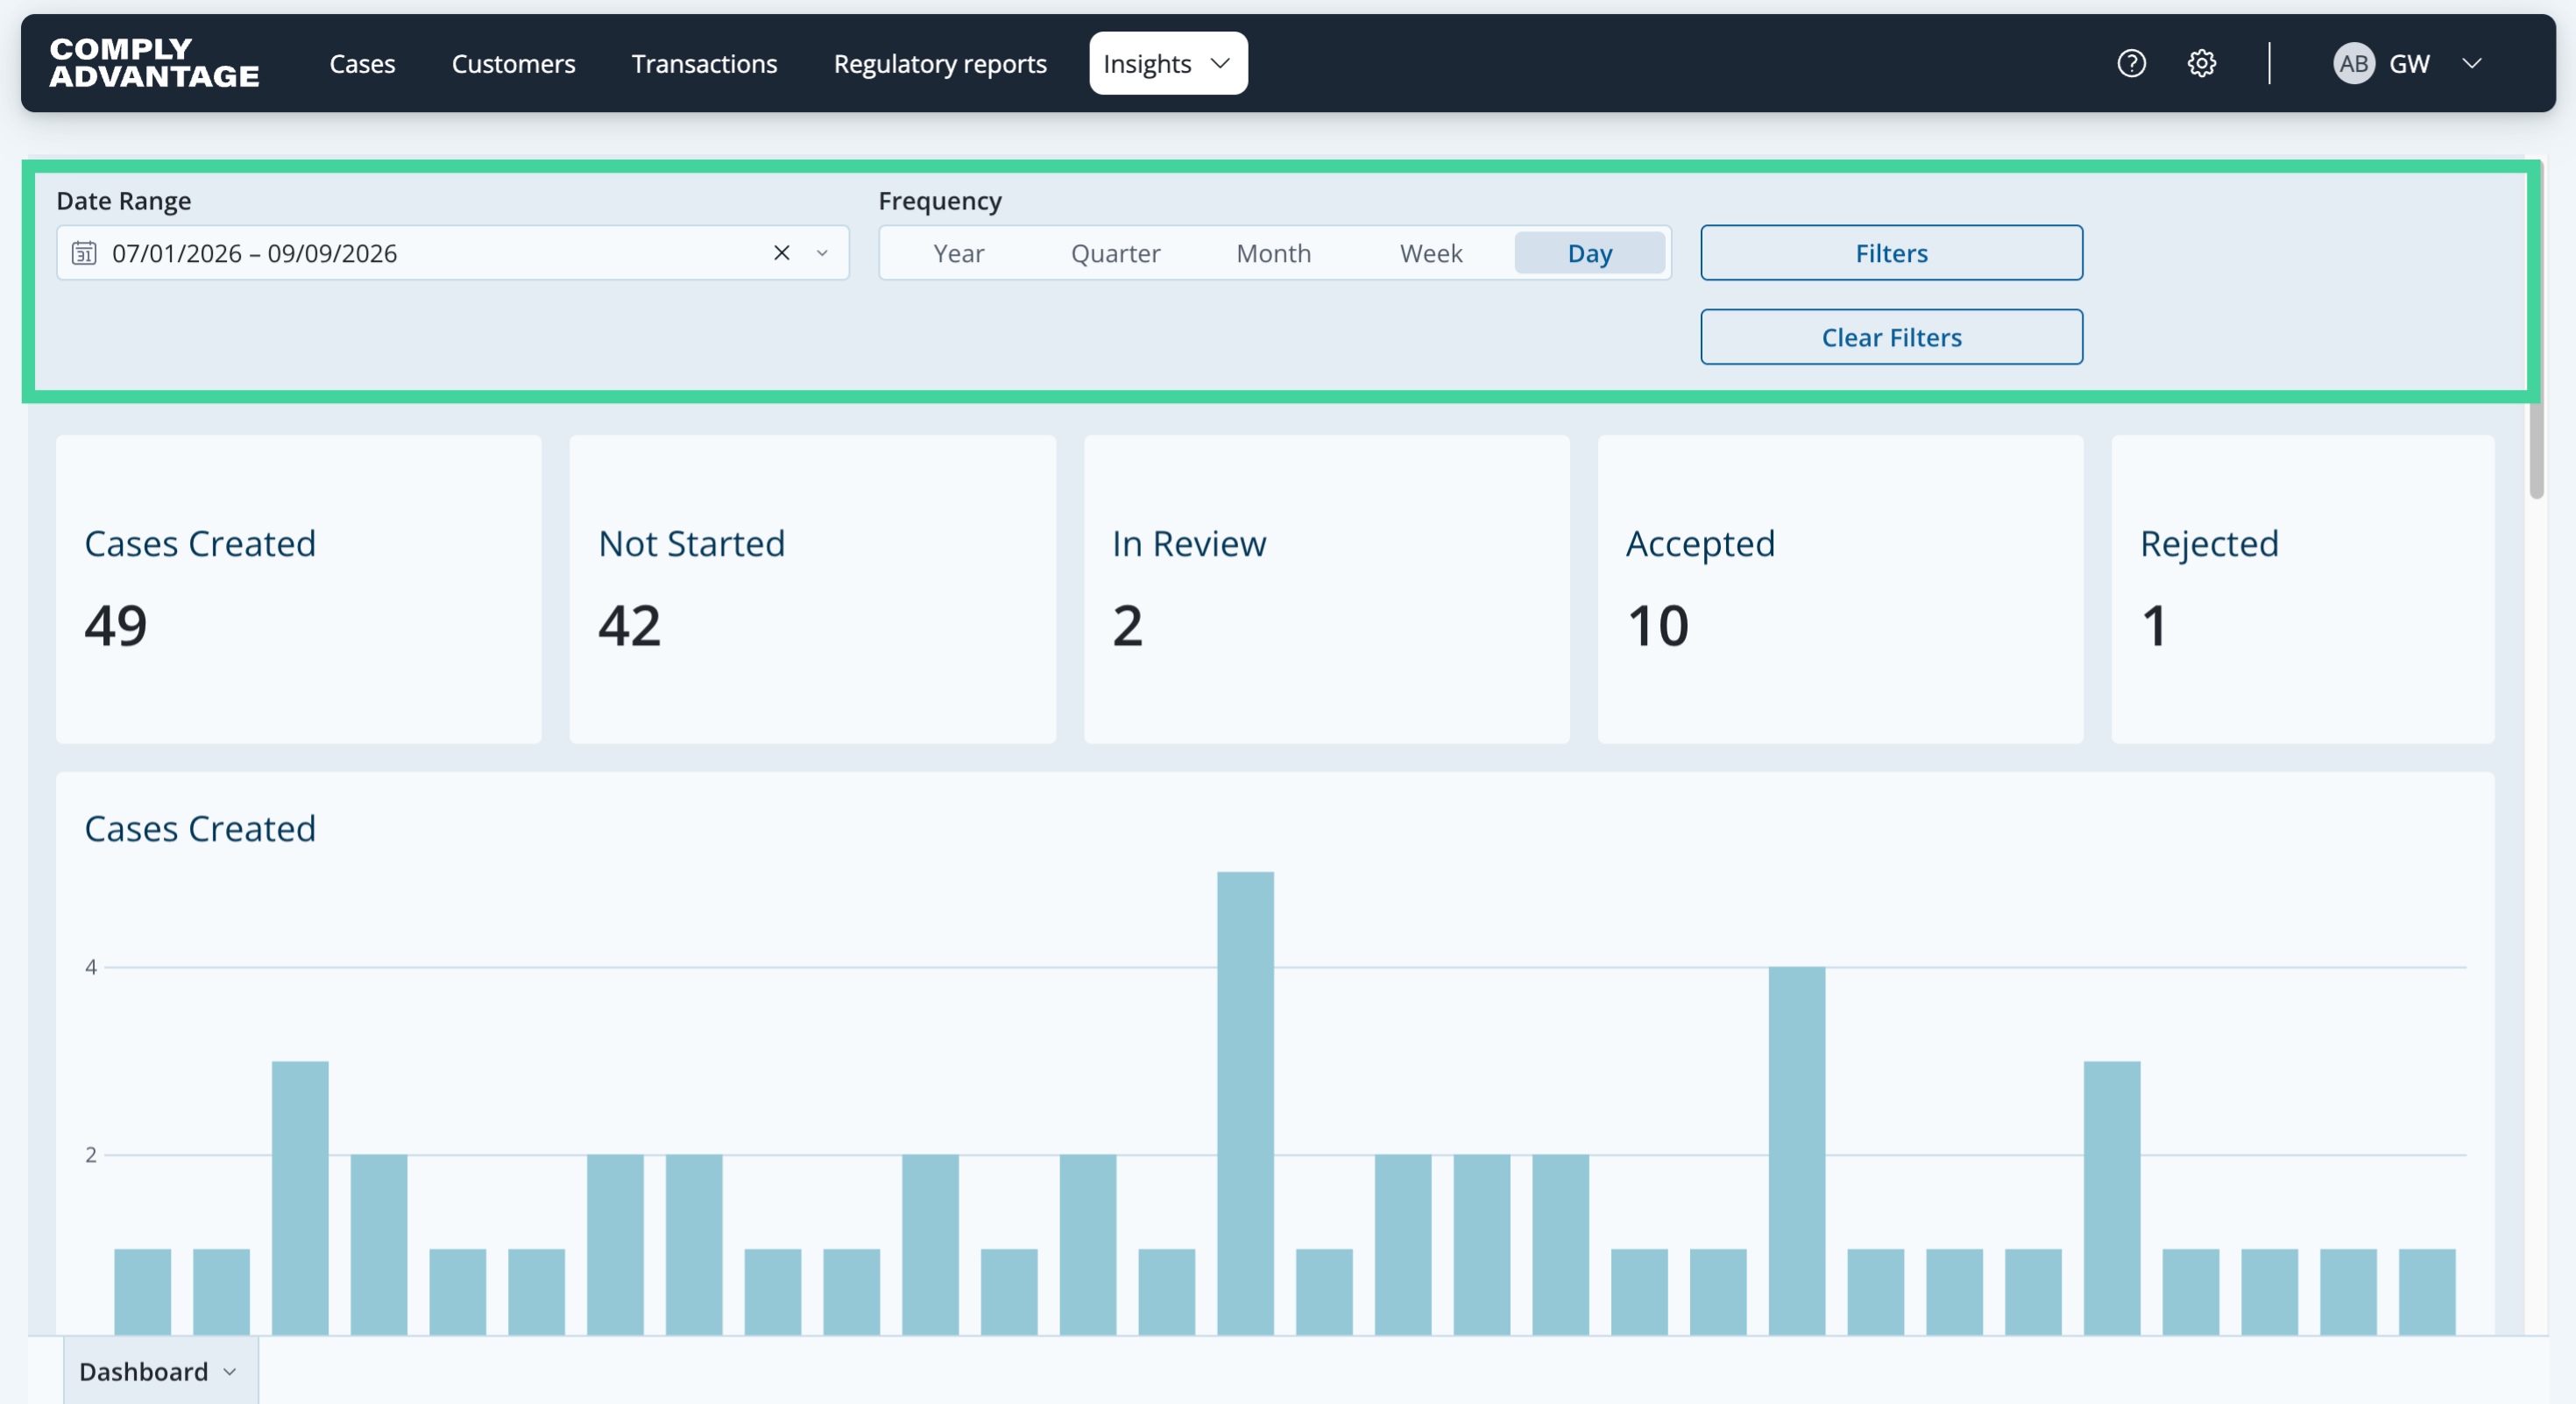Open Regulatory reports
Viewport: 2576px width, 1404px height.
tap(940, 64)
